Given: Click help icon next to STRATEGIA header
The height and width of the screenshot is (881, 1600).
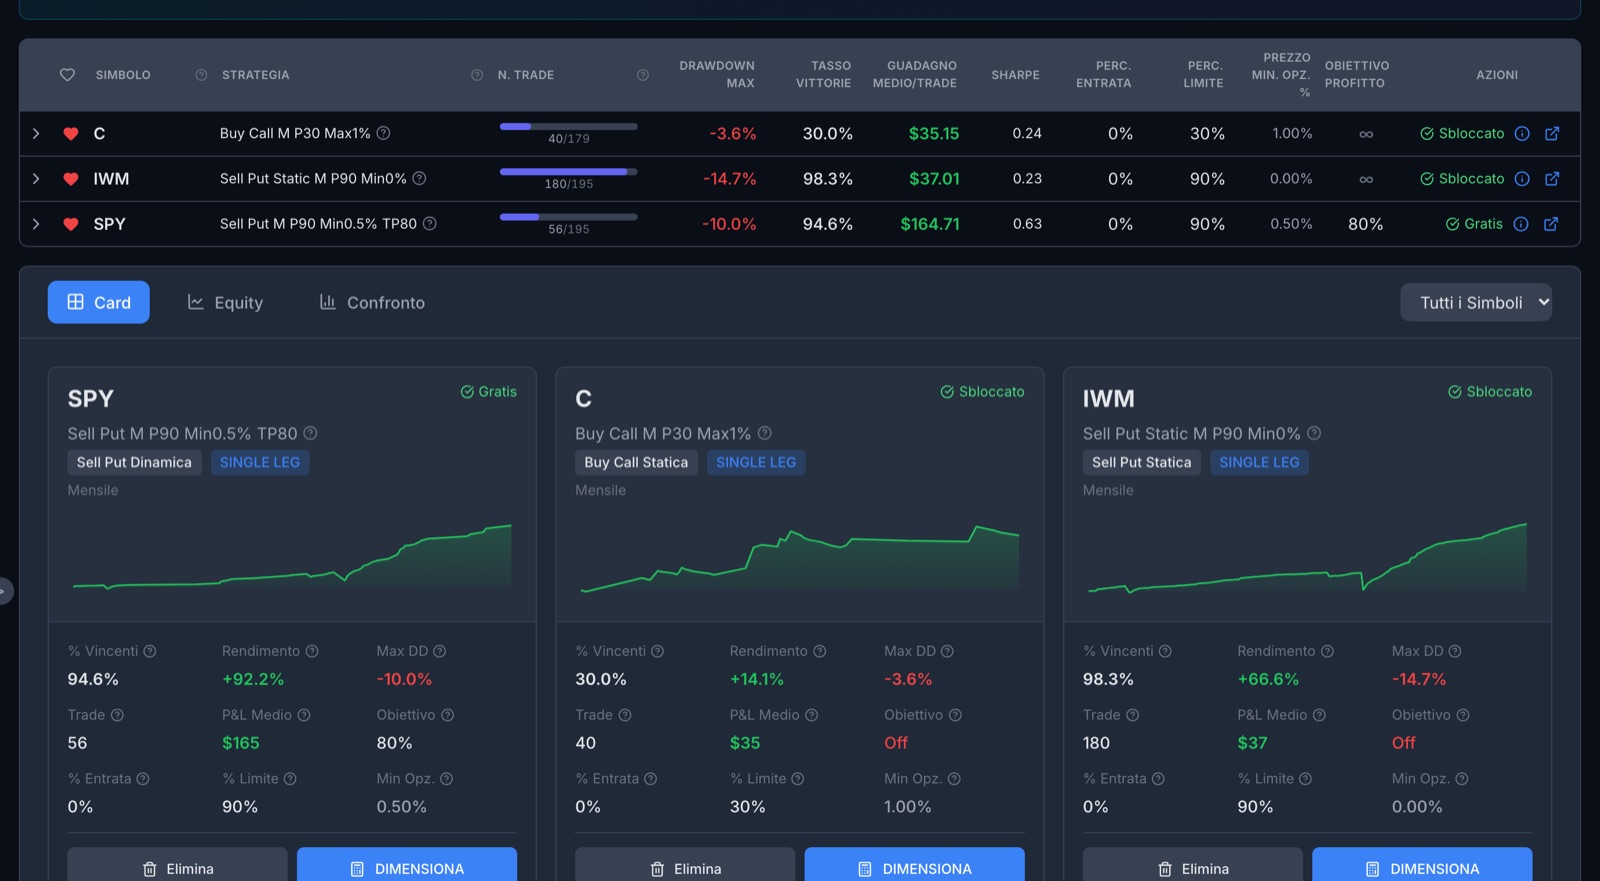Looking at the screenshot, I should [477, 75].
